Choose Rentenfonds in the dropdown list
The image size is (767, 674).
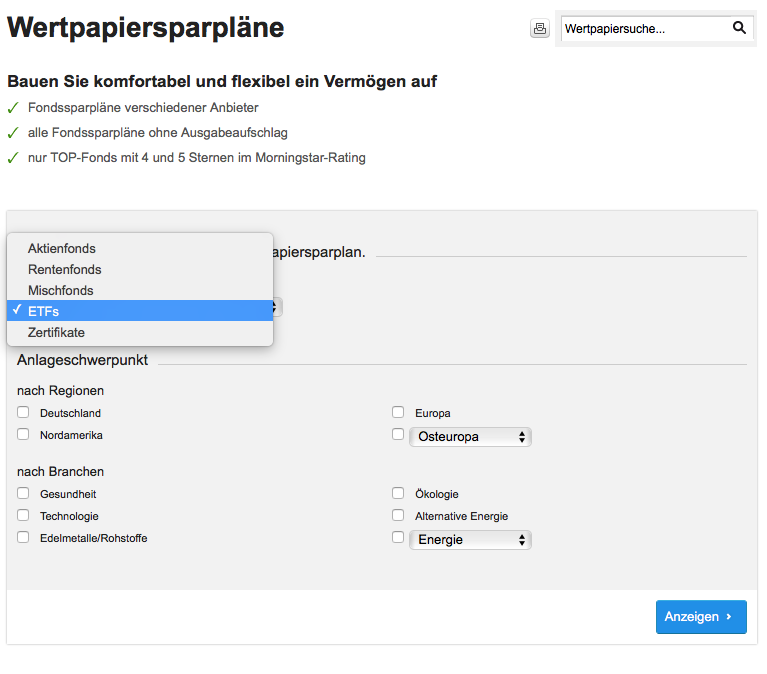tap(64, 269)
